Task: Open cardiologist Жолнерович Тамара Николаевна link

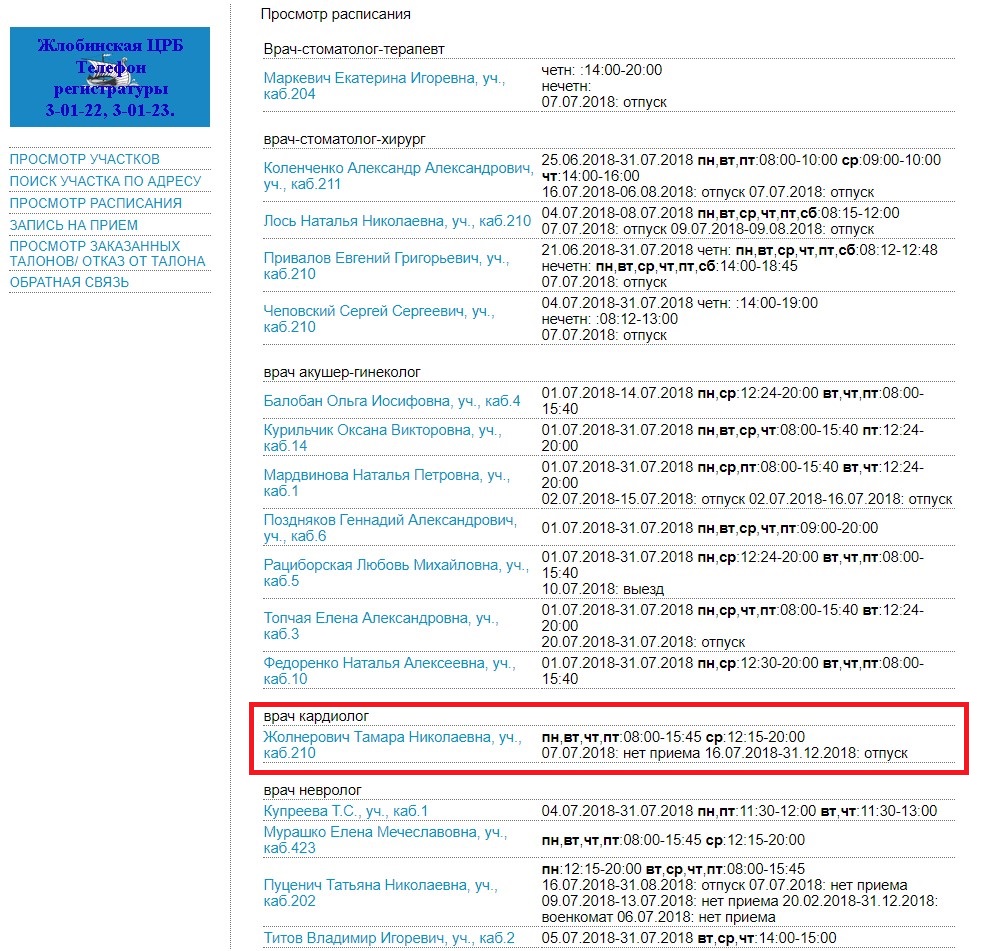Action: coord(392,745)
